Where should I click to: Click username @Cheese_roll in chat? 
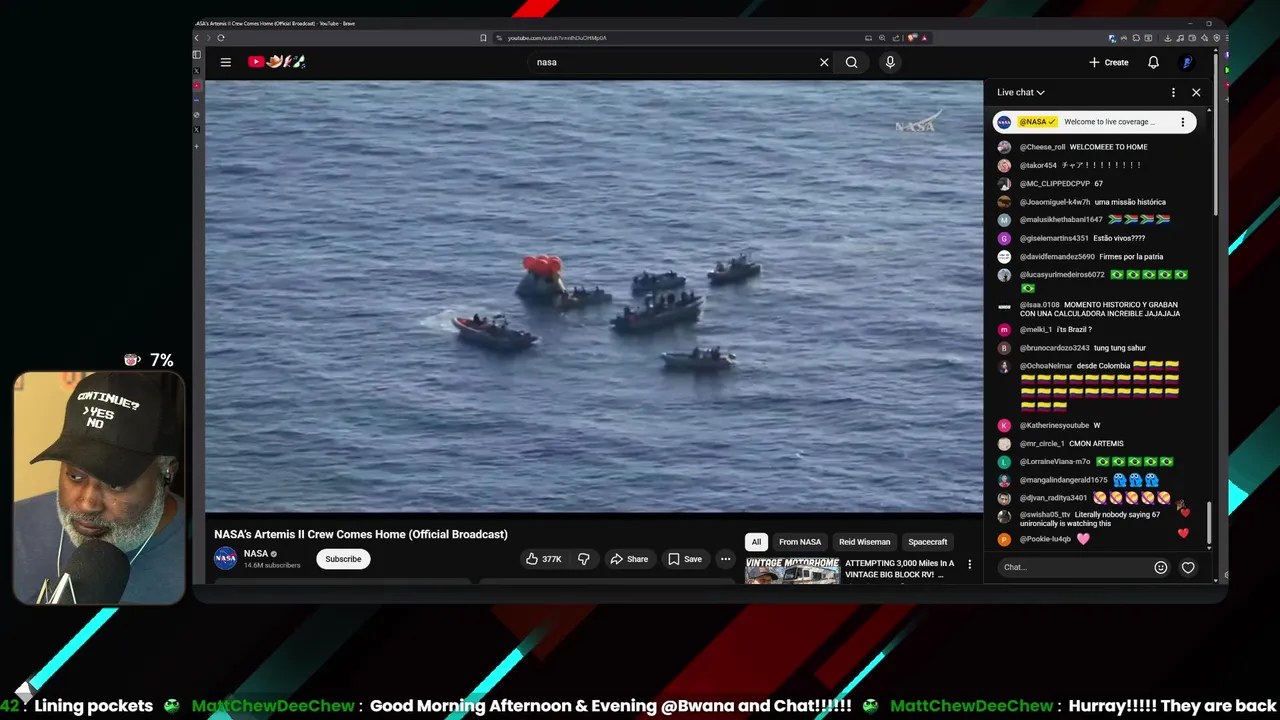tap(1042, 147)
